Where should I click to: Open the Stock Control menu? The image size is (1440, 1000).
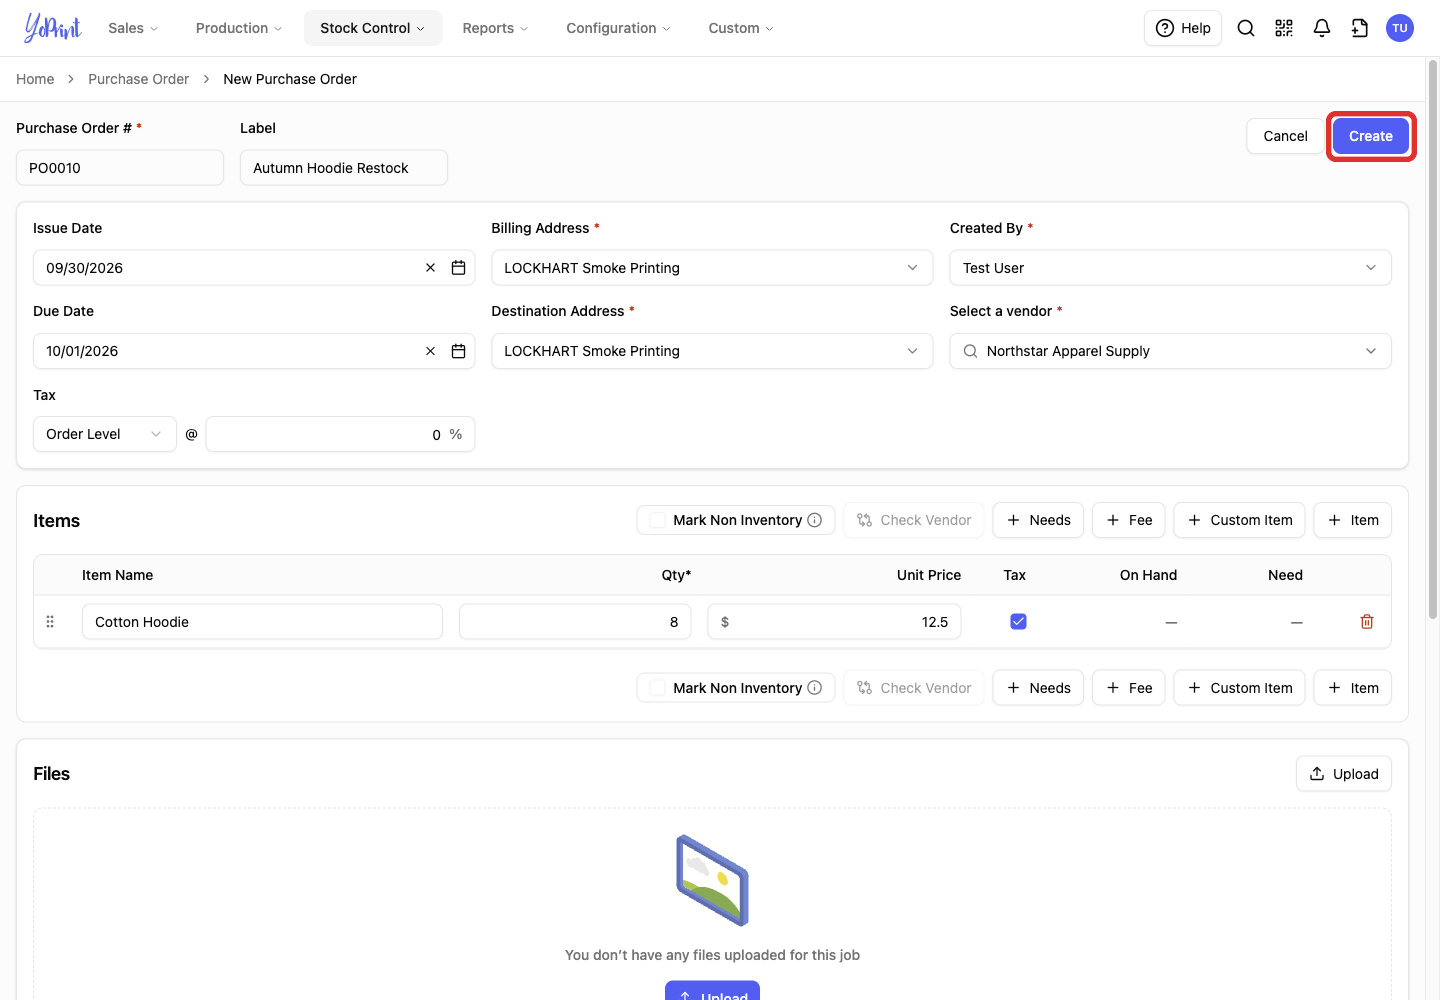tap(373, 28)
